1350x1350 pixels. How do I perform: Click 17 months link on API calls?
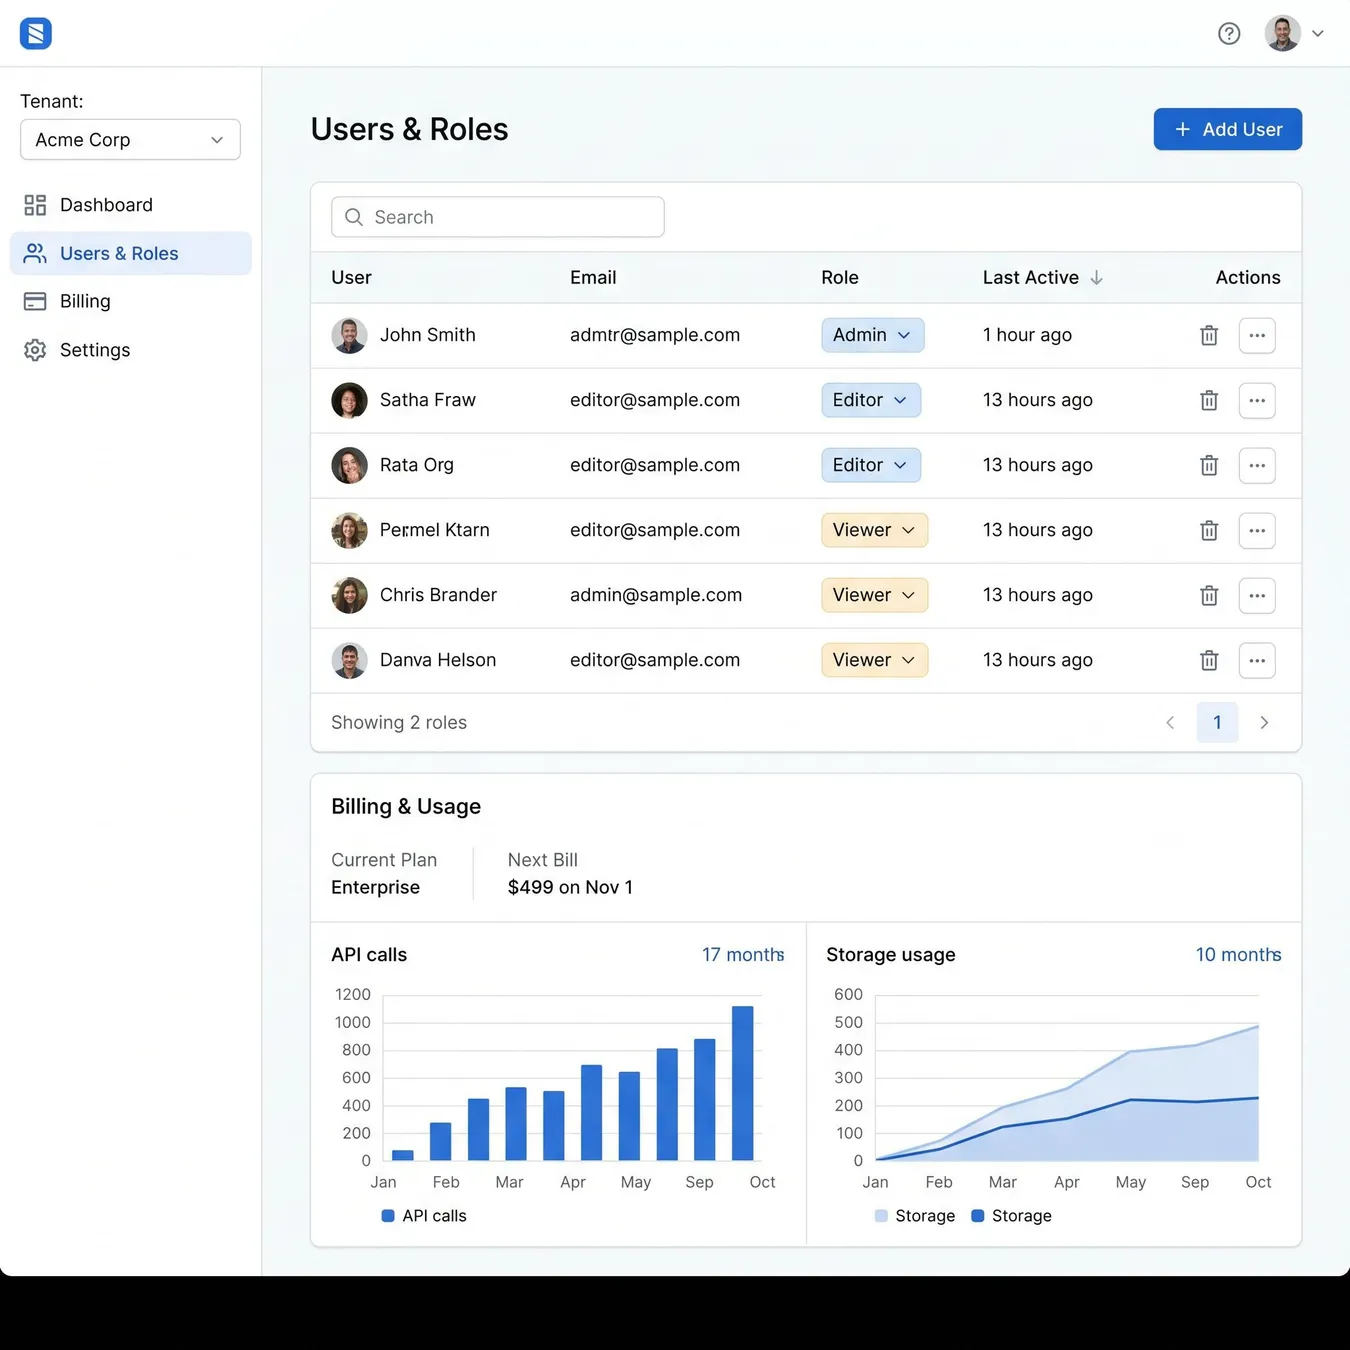click(x=743, y=955)
